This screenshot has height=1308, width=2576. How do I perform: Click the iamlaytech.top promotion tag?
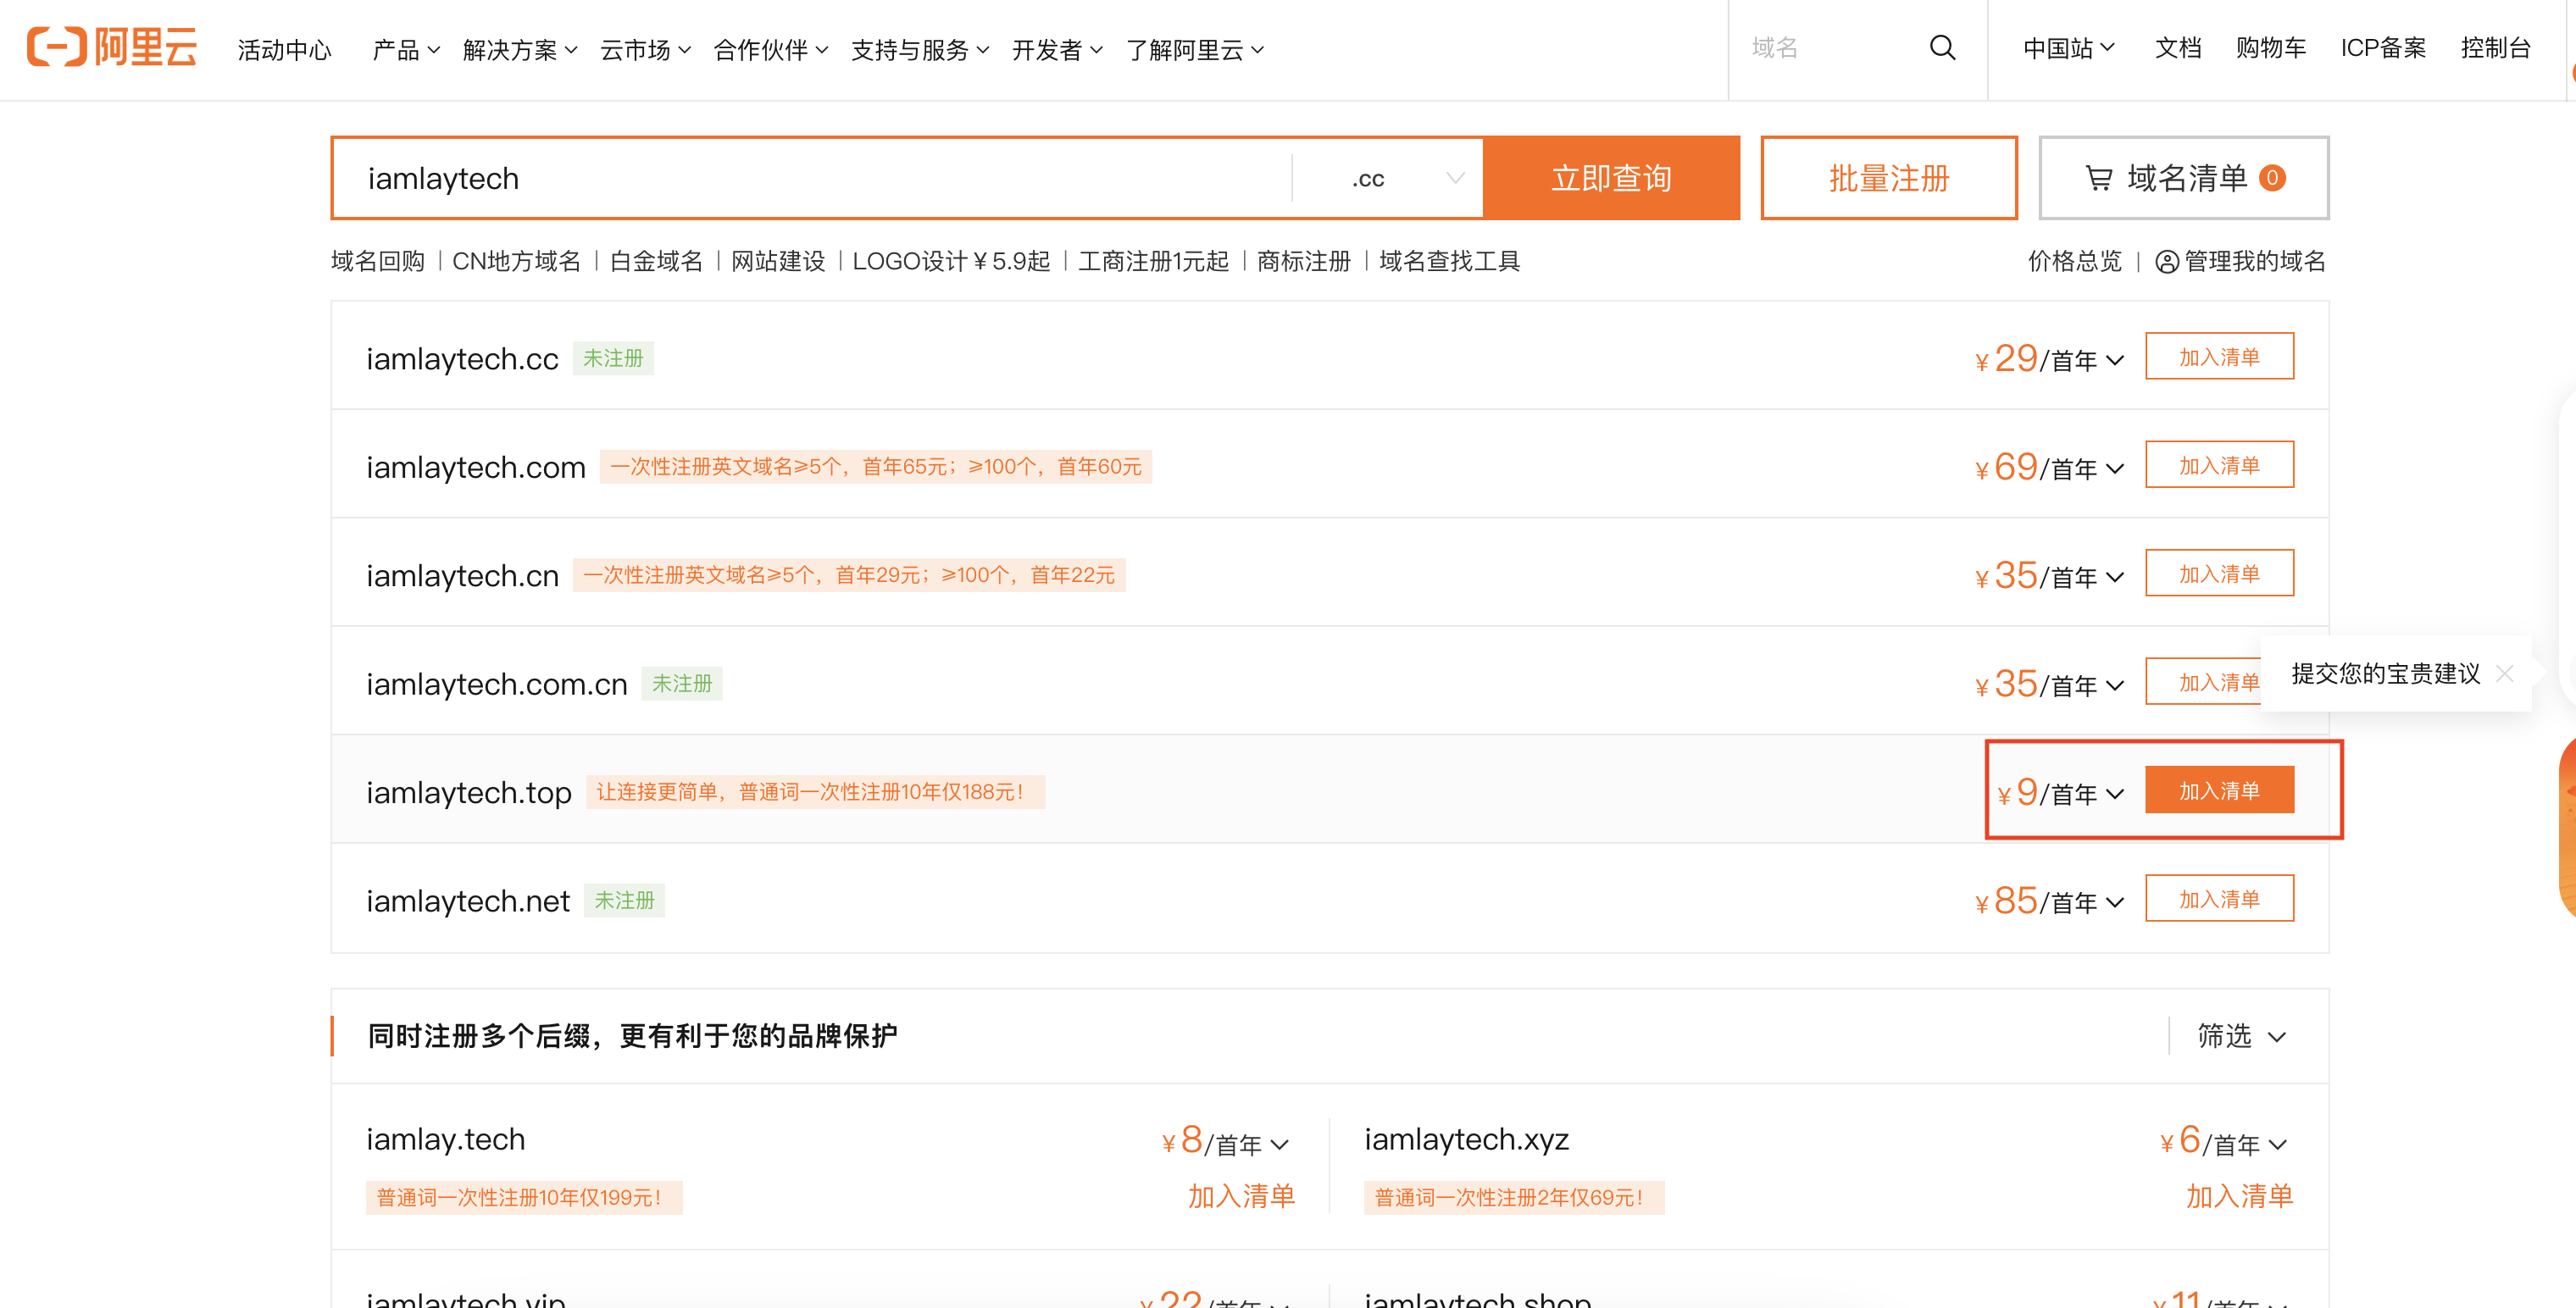coord(815,792)
